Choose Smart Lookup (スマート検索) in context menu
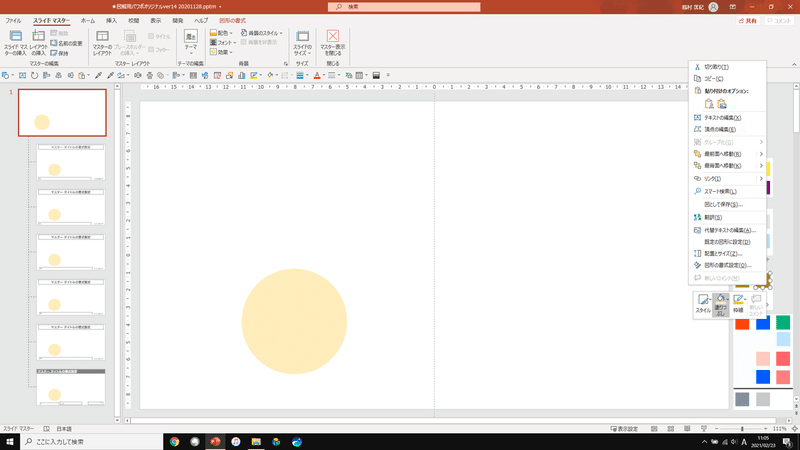This screenshot has width=800, height=450. [x=727, y=191]
